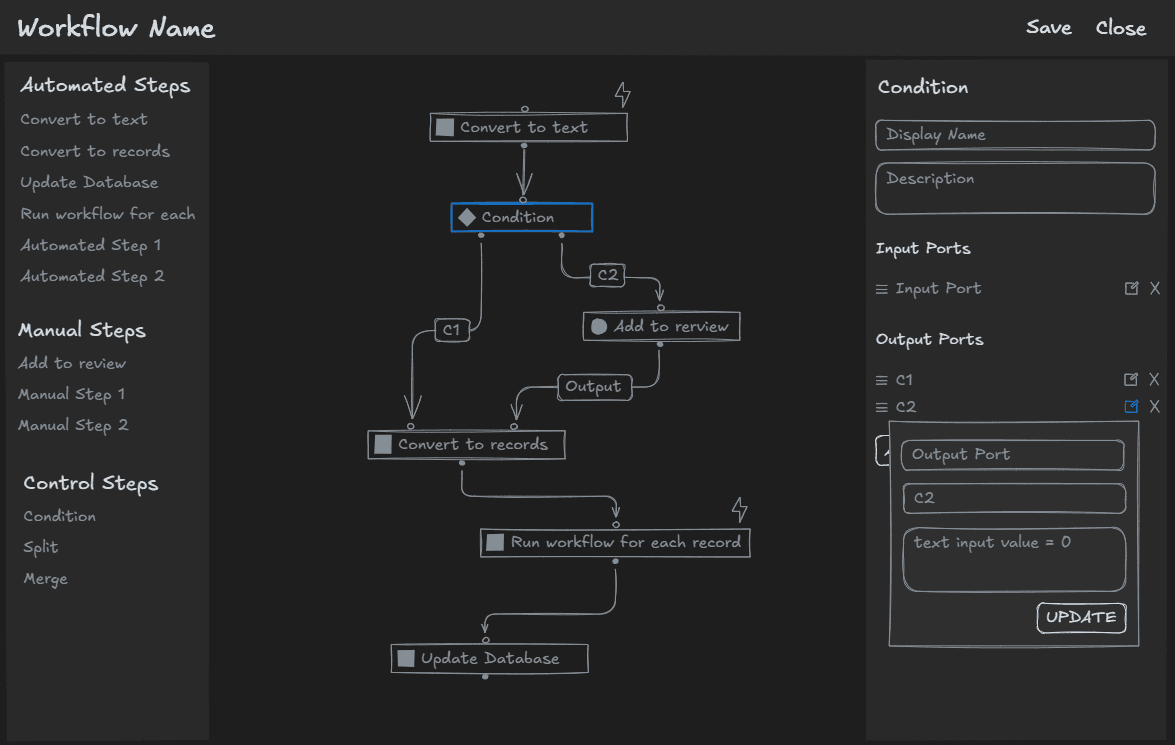Click inside the Description text box

point(1014,188)
